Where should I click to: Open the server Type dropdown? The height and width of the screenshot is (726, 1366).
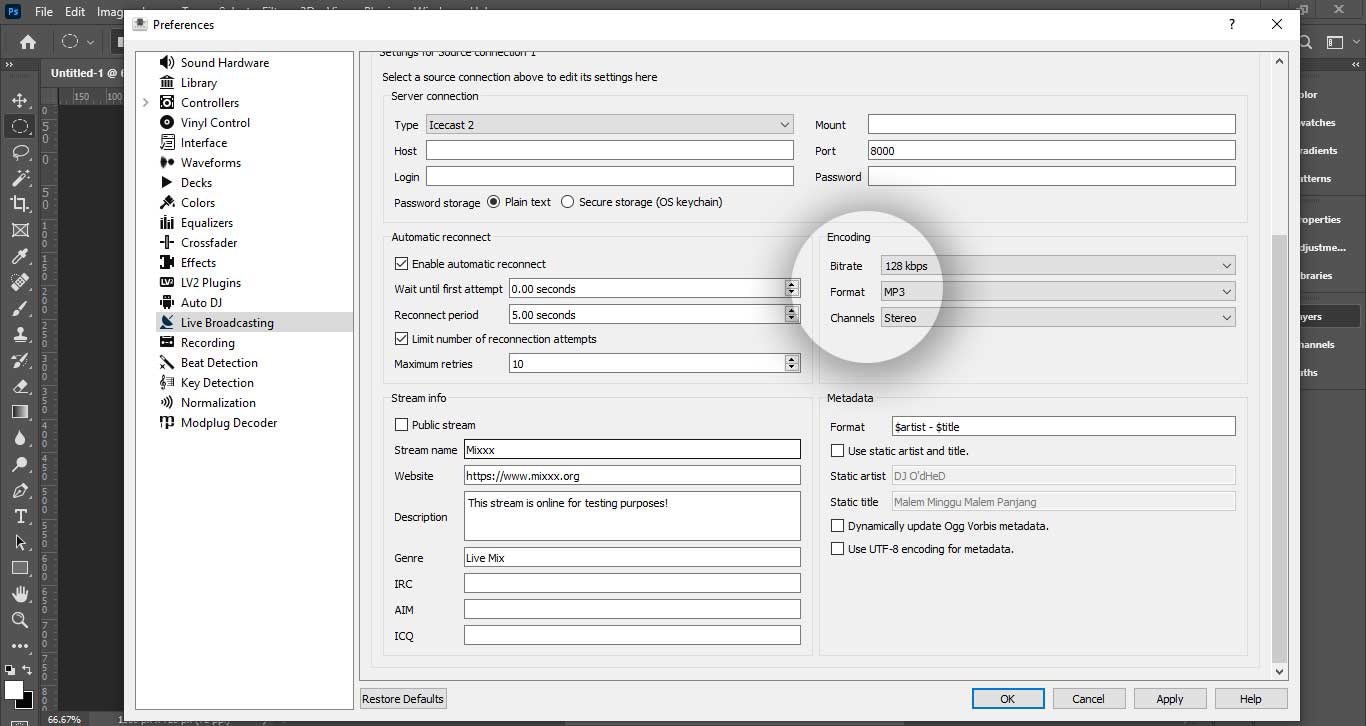pyautogui.click(x=609, y=125)
